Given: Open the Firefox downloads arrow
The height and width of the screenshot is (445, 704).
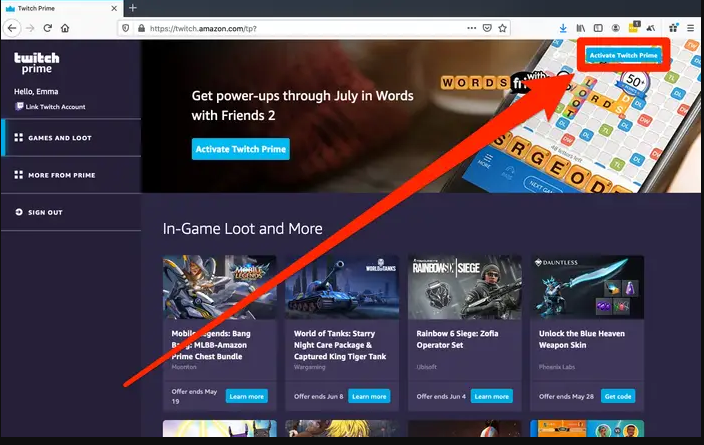Looking at the screenshot, I should point(563,28).
